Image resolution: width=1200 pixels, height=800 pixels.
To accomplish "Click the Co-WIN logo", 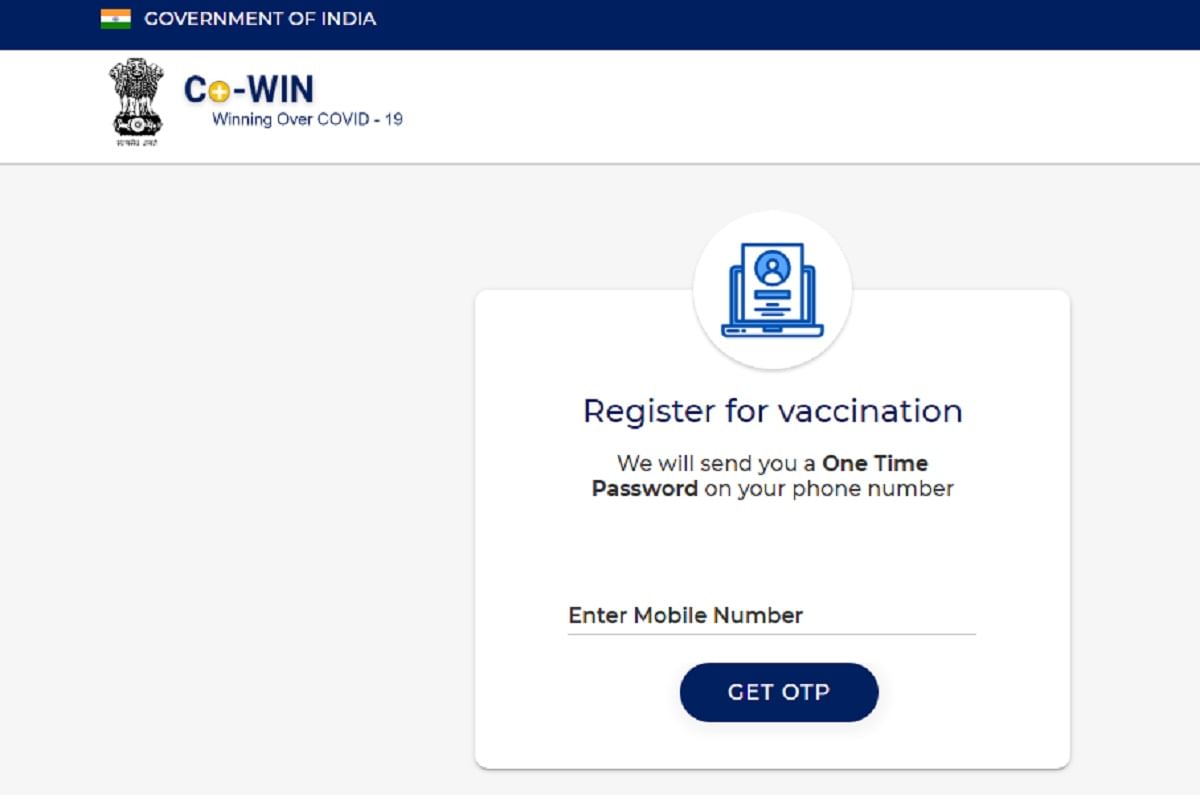I will coord(248,89).
